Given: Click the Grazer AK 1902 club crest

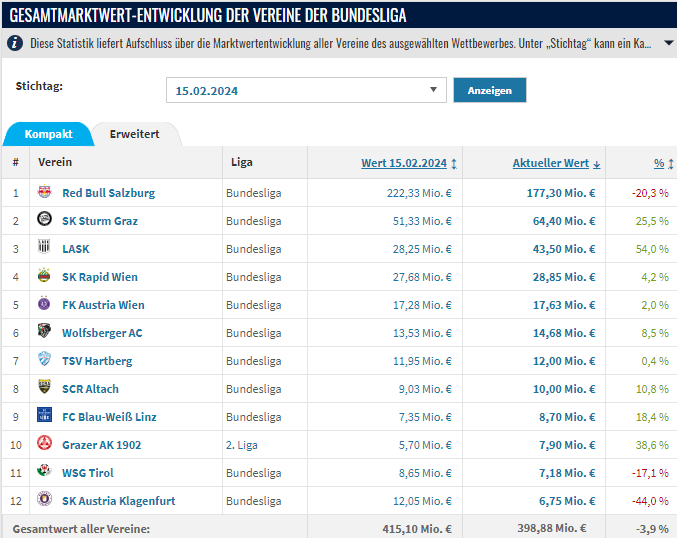Looking at the screenshot, I should click(44, 443).
